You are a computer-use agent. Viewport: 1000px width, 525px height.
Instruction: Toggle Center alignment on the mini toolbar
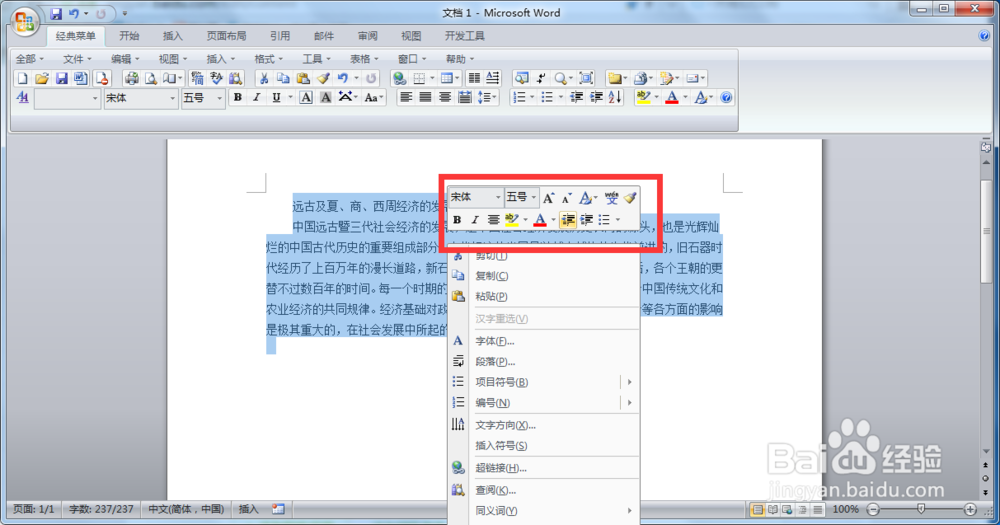coord(493,220)
